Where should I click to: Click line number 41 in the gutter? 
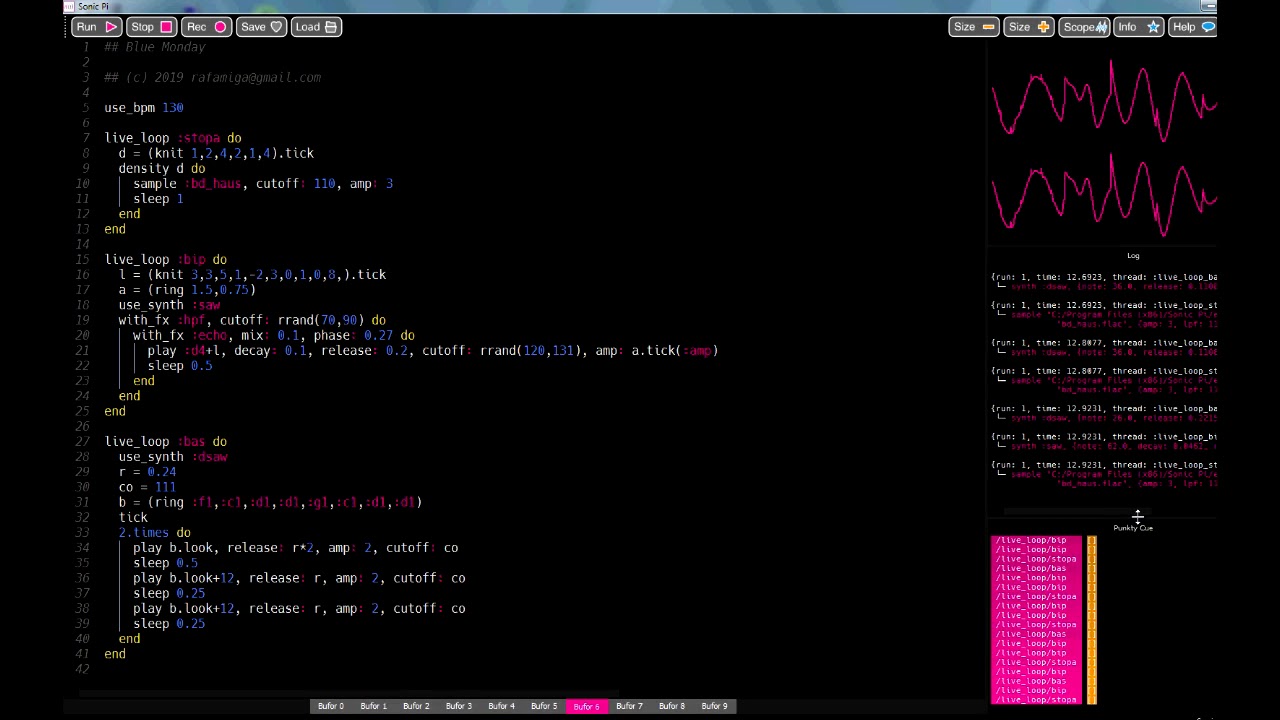point(83,654)
